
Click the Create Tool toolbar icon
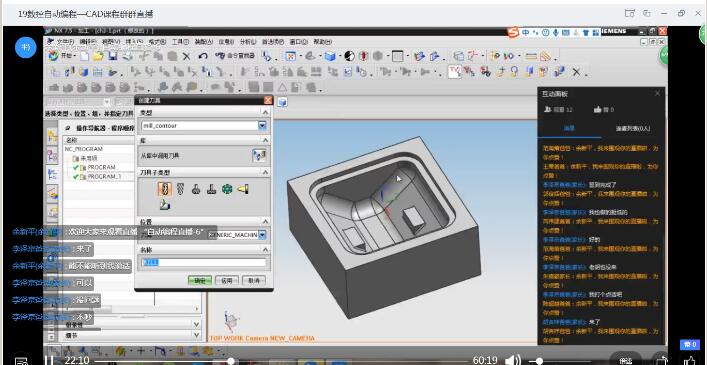[69, 71]
